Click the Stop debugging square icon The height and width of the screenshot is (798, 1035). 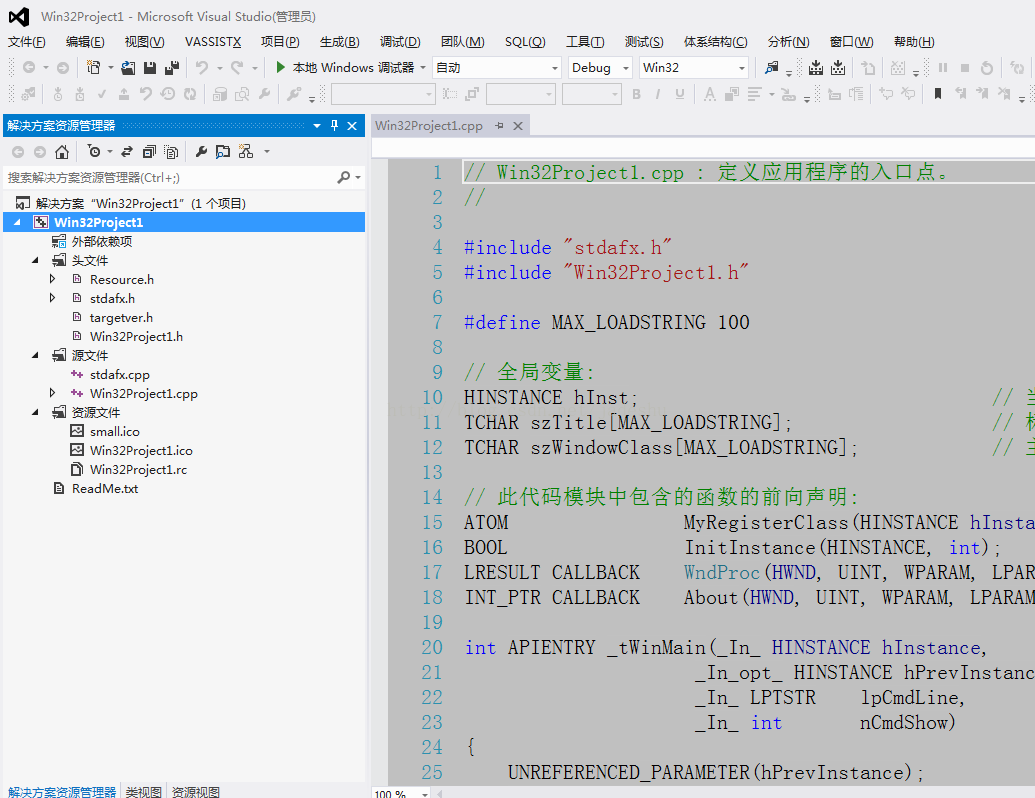coord(964,67)
